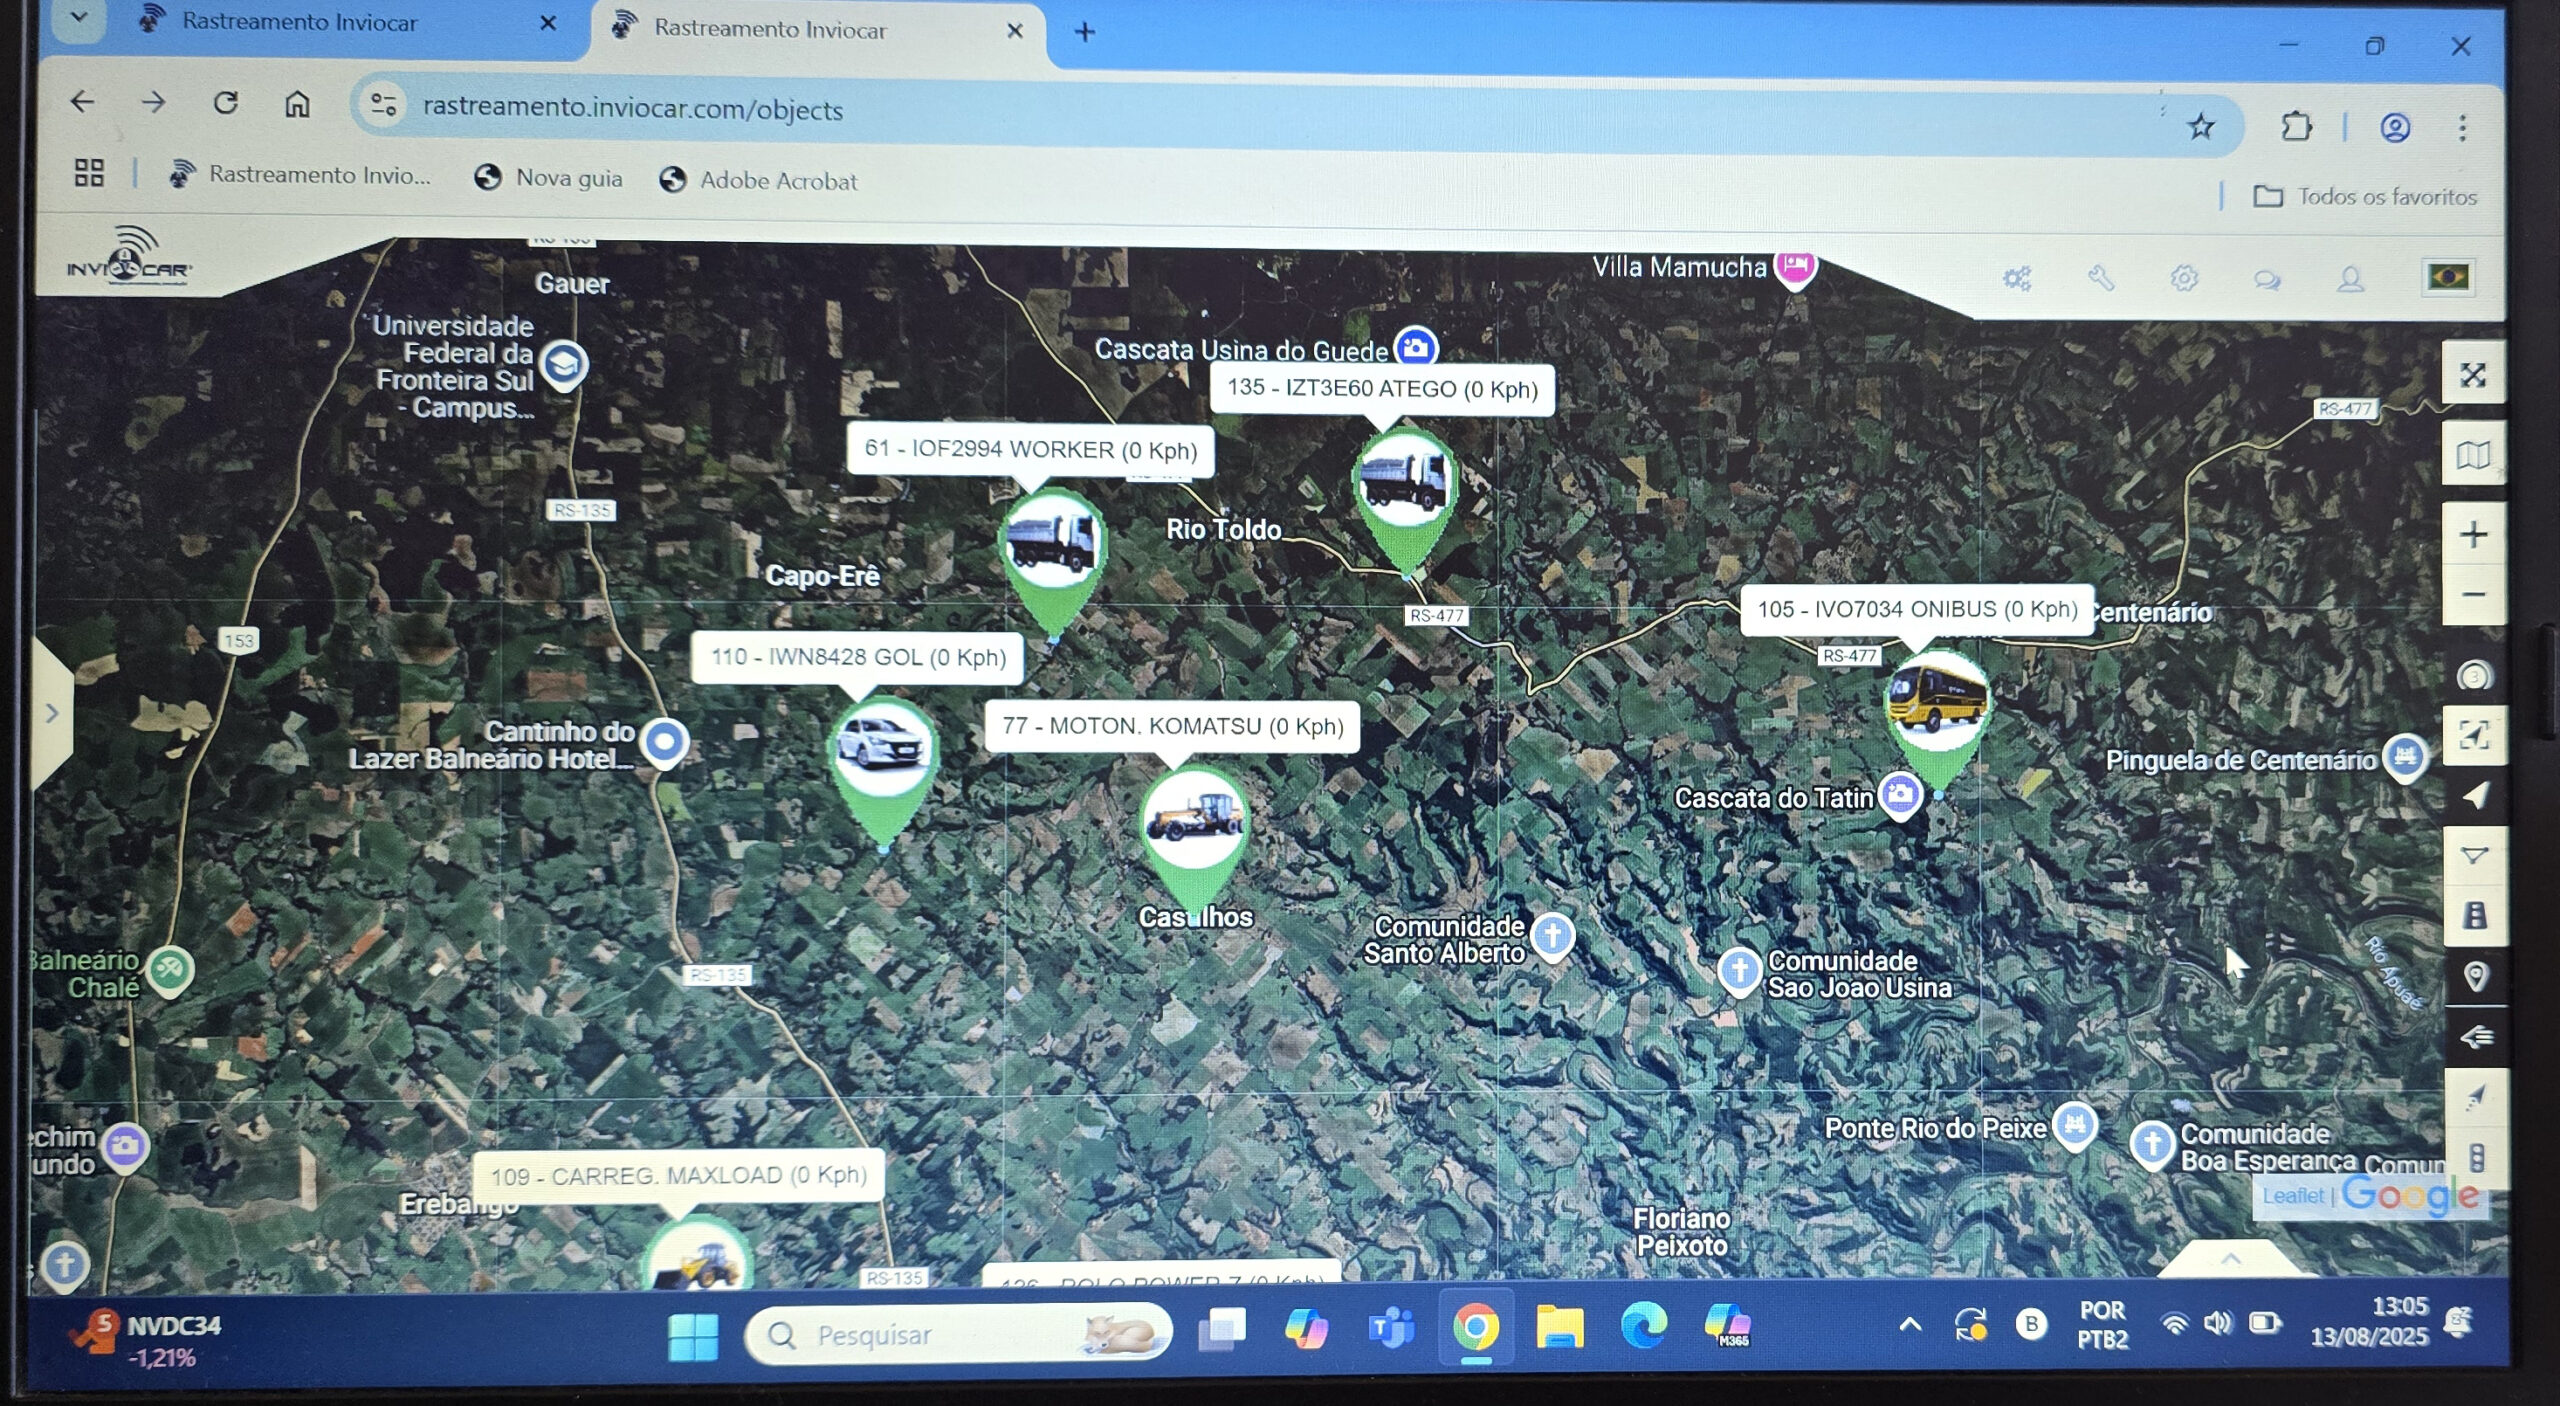This screenshot has width=2560, height=1406.
Task: Switch to the first Rastreamento Inviocar tab
Action: pyautogui.click(x=300, y=22)
